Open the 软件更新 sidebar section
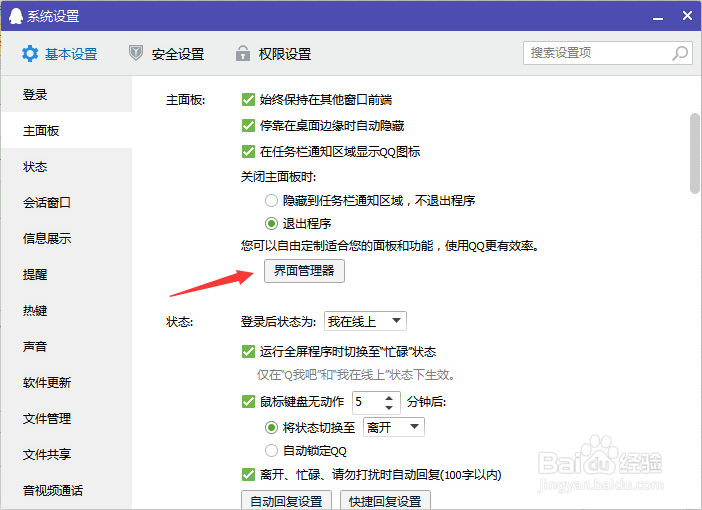Viewport: 702px width, 510px height. point(66,382)
